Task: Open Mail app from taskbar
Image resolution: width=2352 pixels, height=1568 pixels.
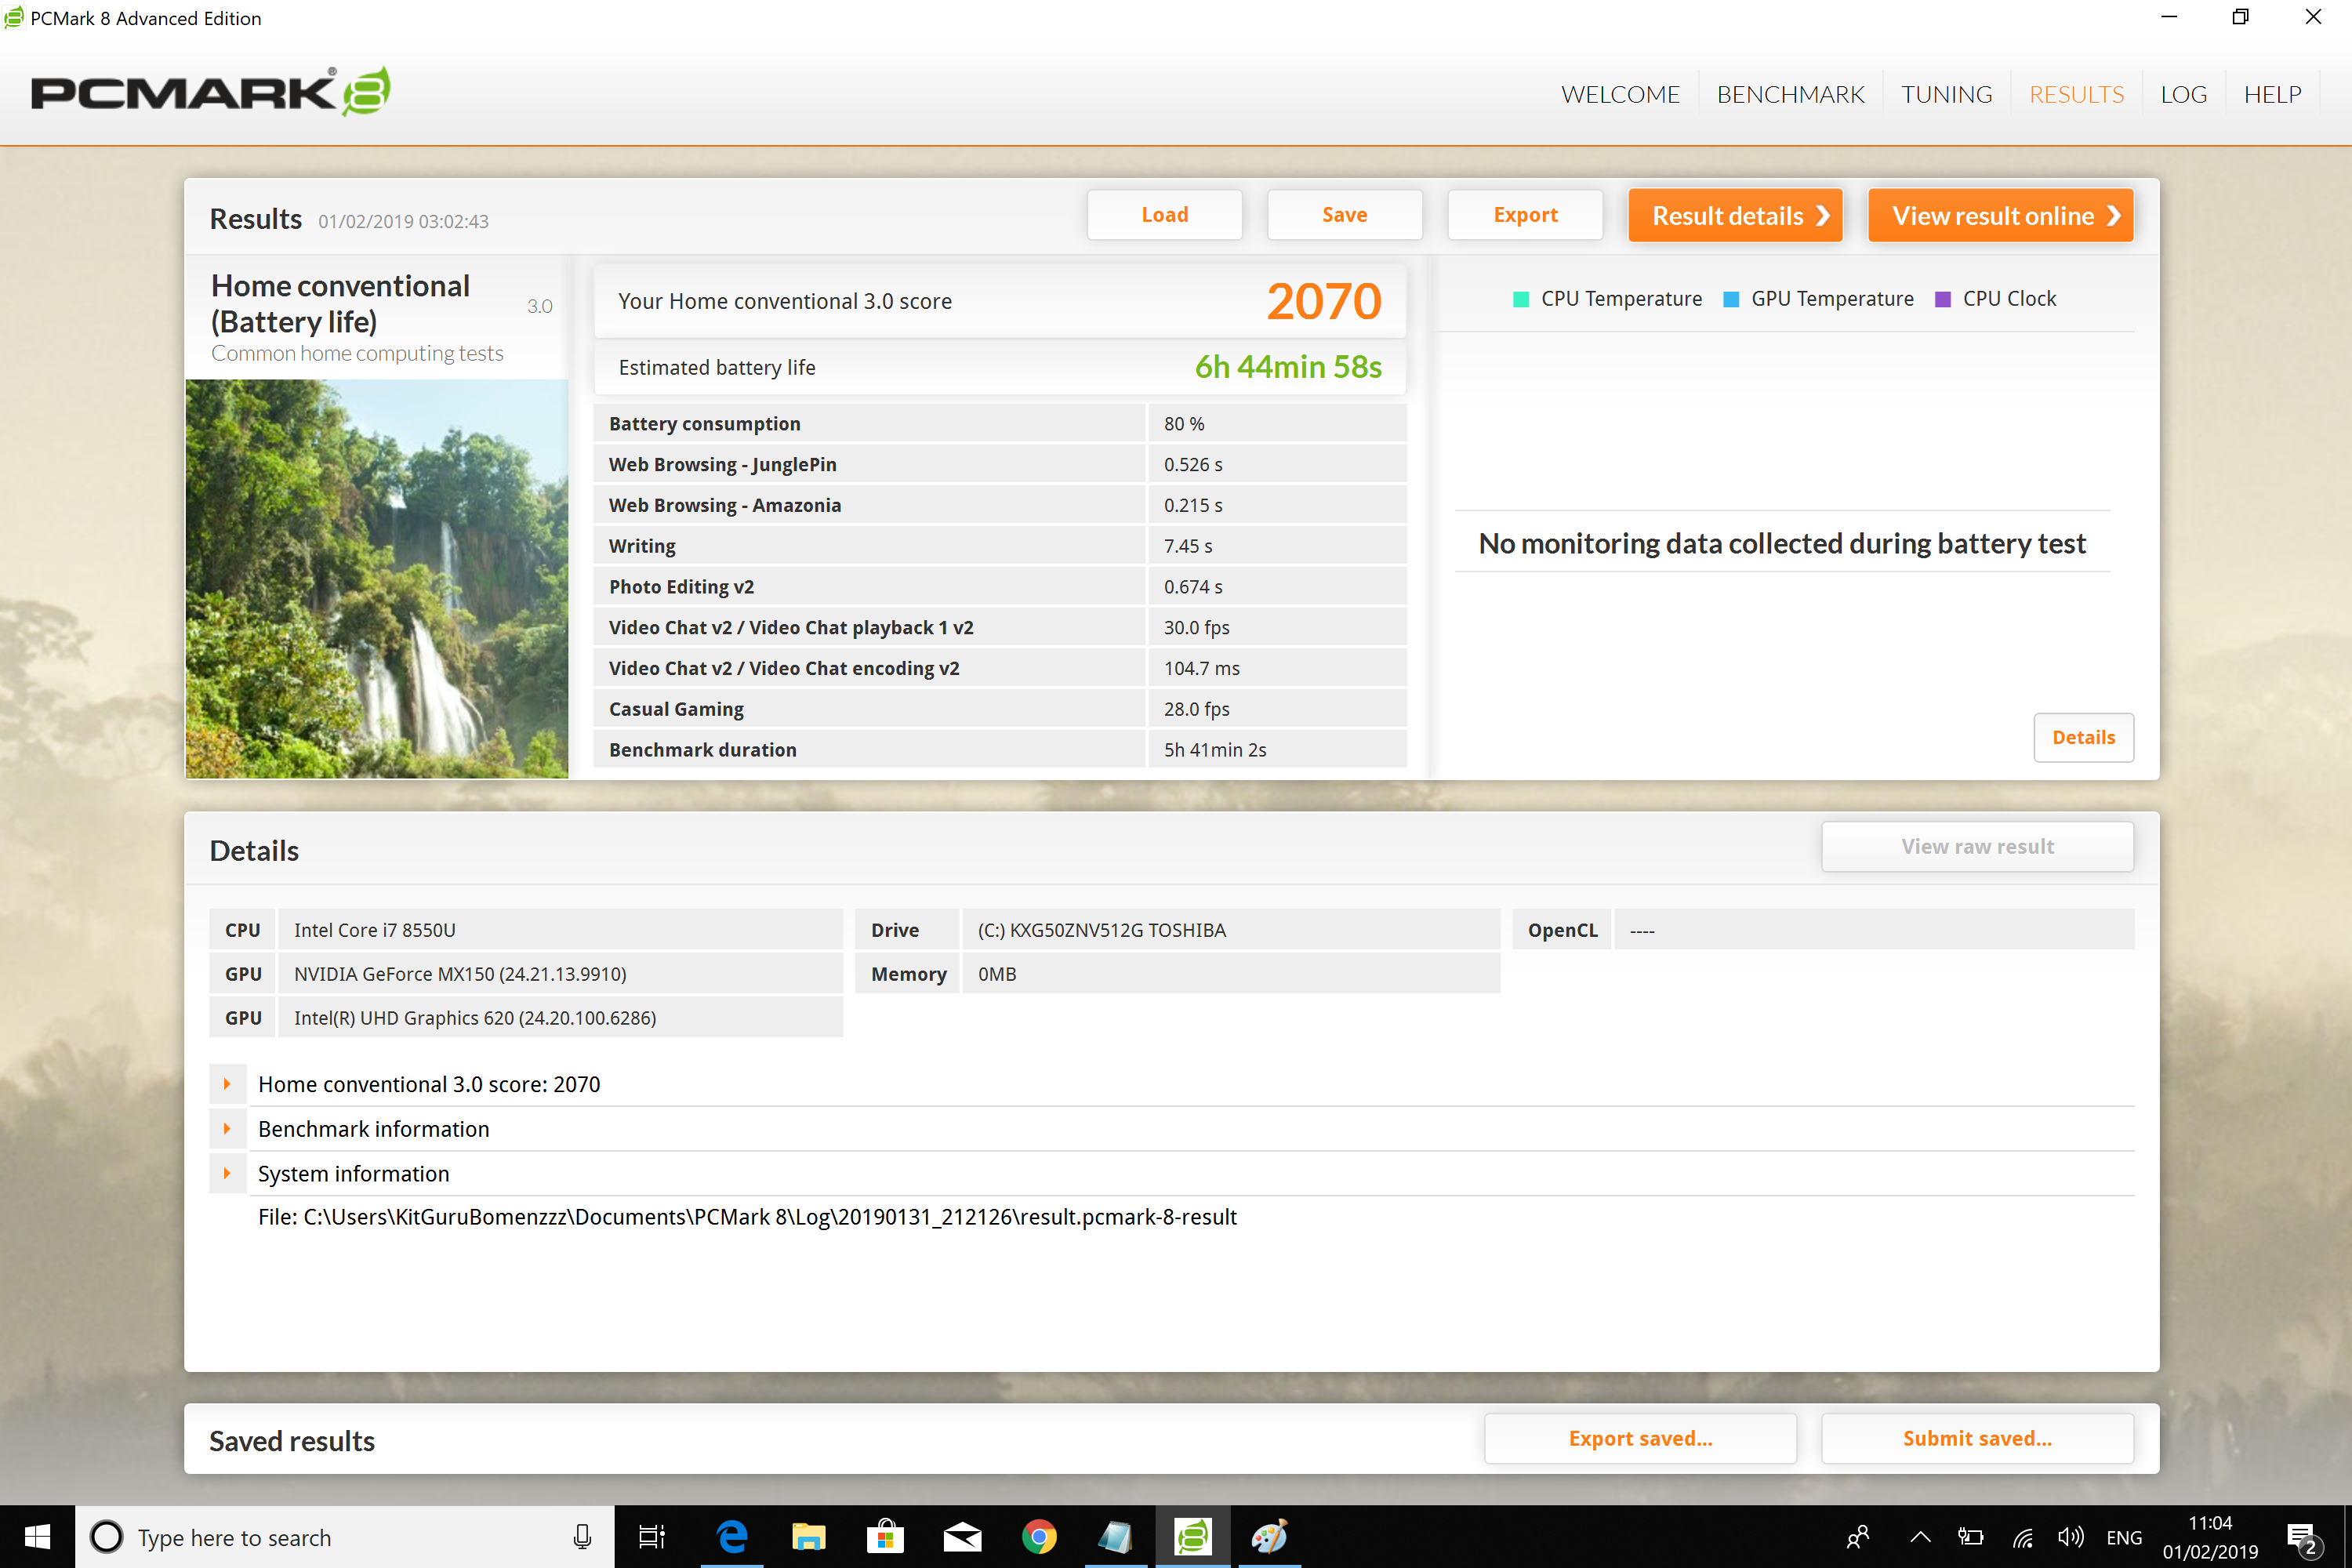Action: click(962, 1537)
